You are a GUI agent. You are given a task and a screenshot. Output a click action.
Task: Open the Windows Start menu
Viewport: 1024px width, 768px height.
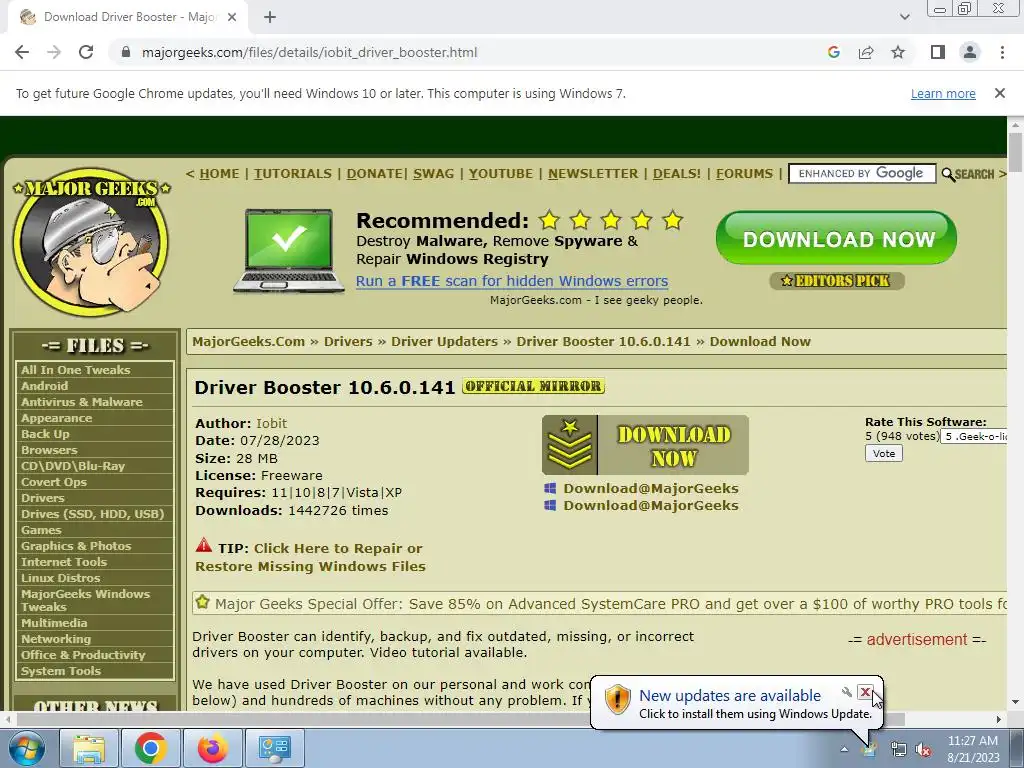click(27, 748)
